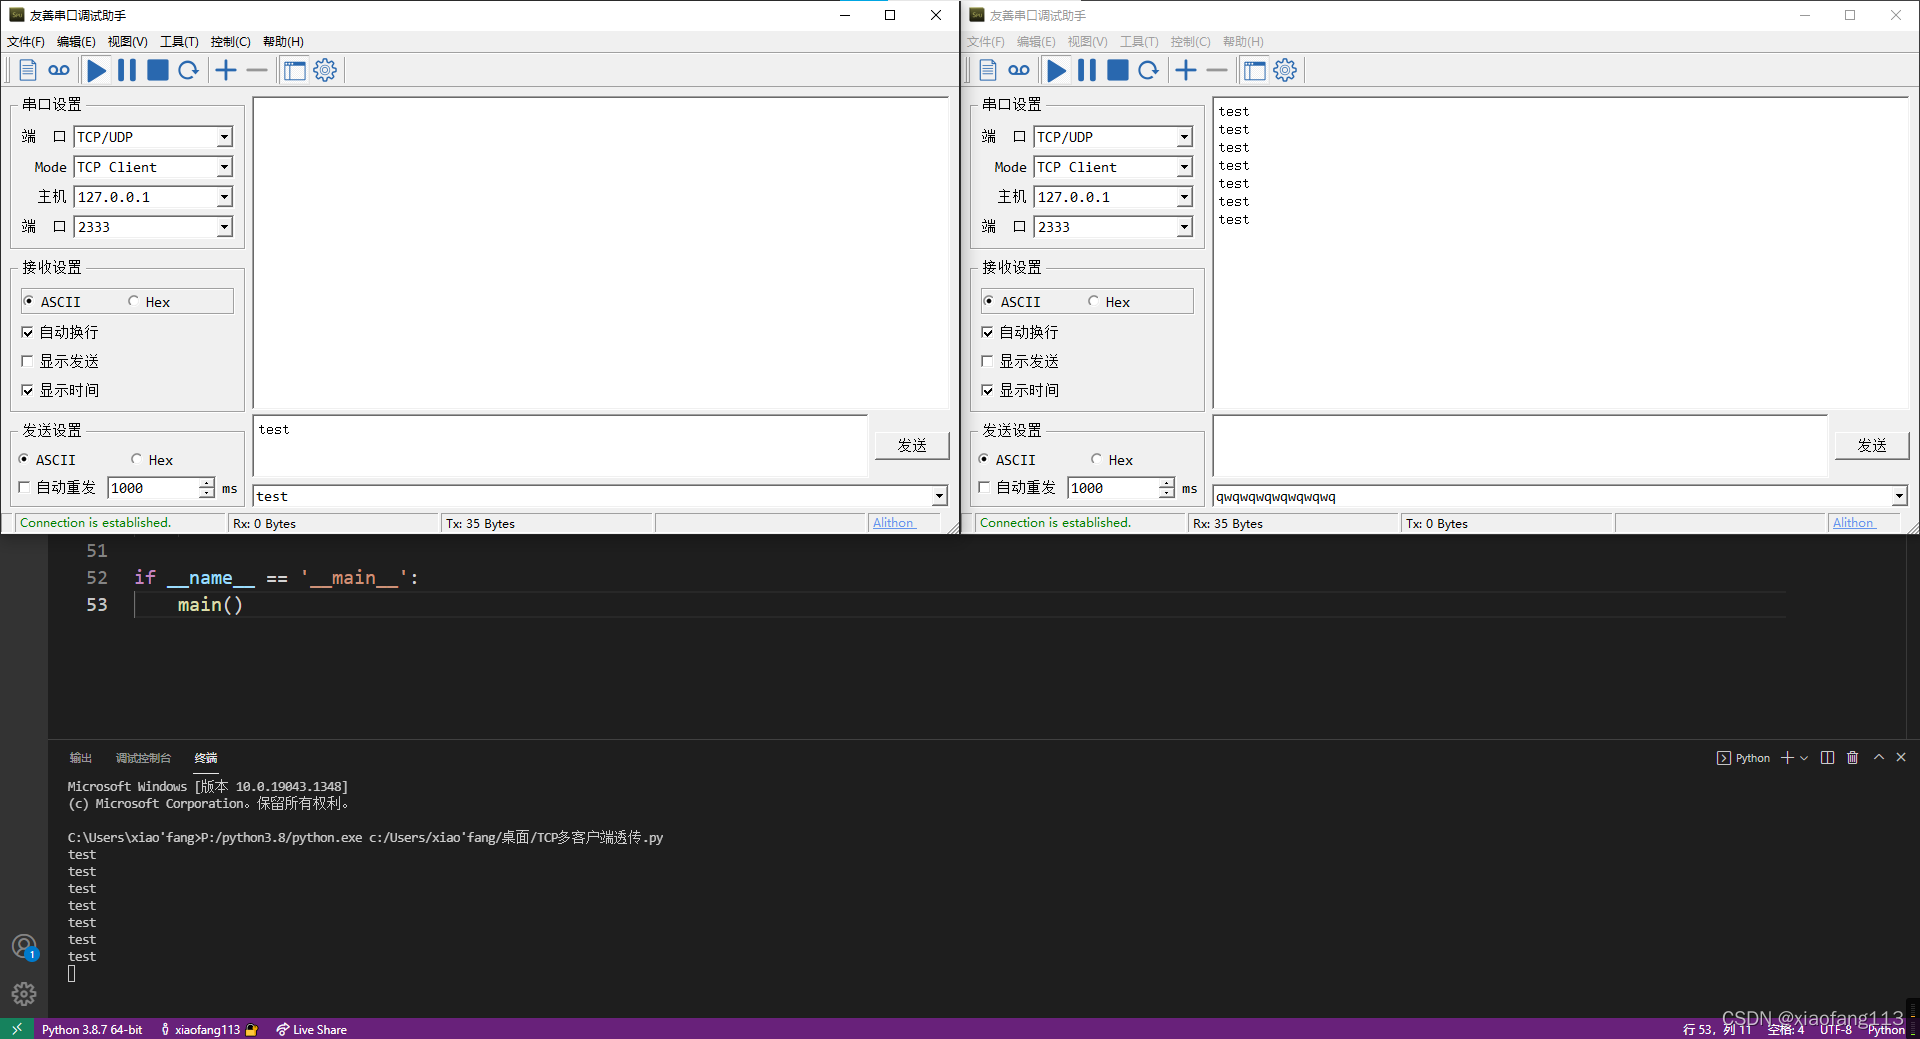Enable 自动重发 checkbox in left window
1920x1039 pixels.
tap(24, 487)
